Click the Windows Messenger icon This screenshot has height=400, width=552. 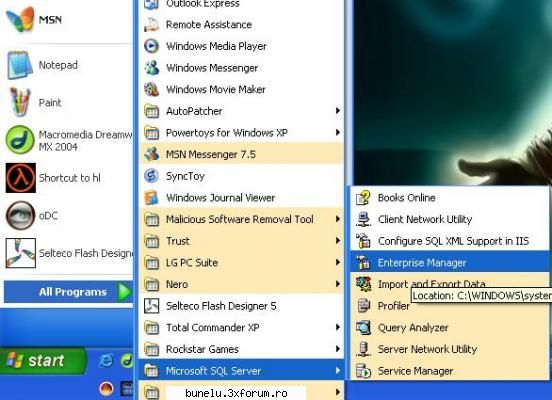click(x=152, y=68)
